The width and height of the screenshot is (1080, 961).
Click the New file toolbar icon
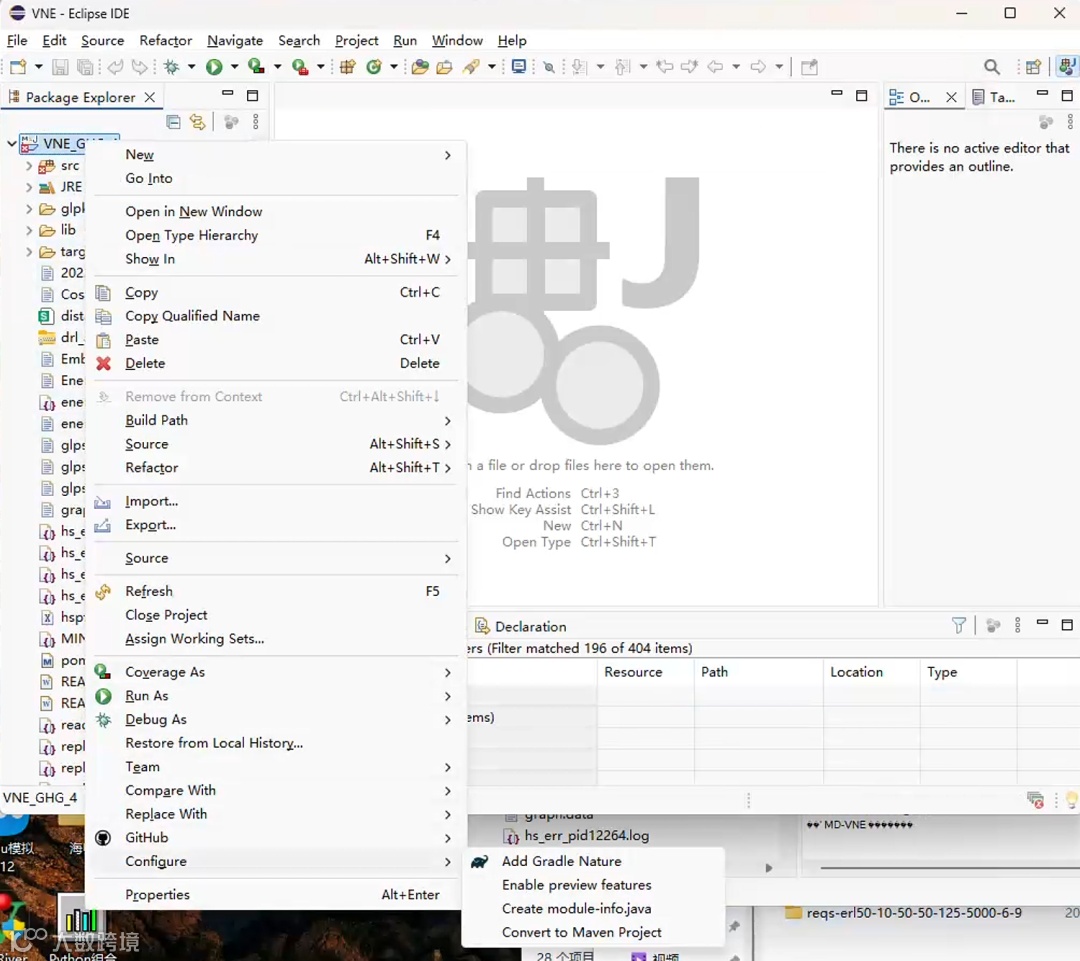pos(19,67)
